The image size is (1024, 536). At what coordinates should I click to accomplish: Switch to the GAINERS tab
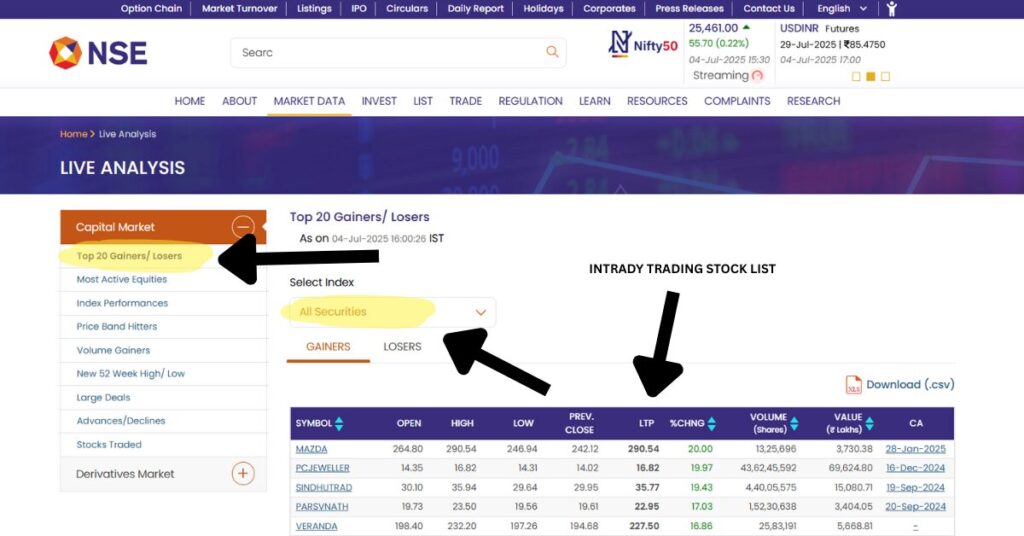pos(328,347)
